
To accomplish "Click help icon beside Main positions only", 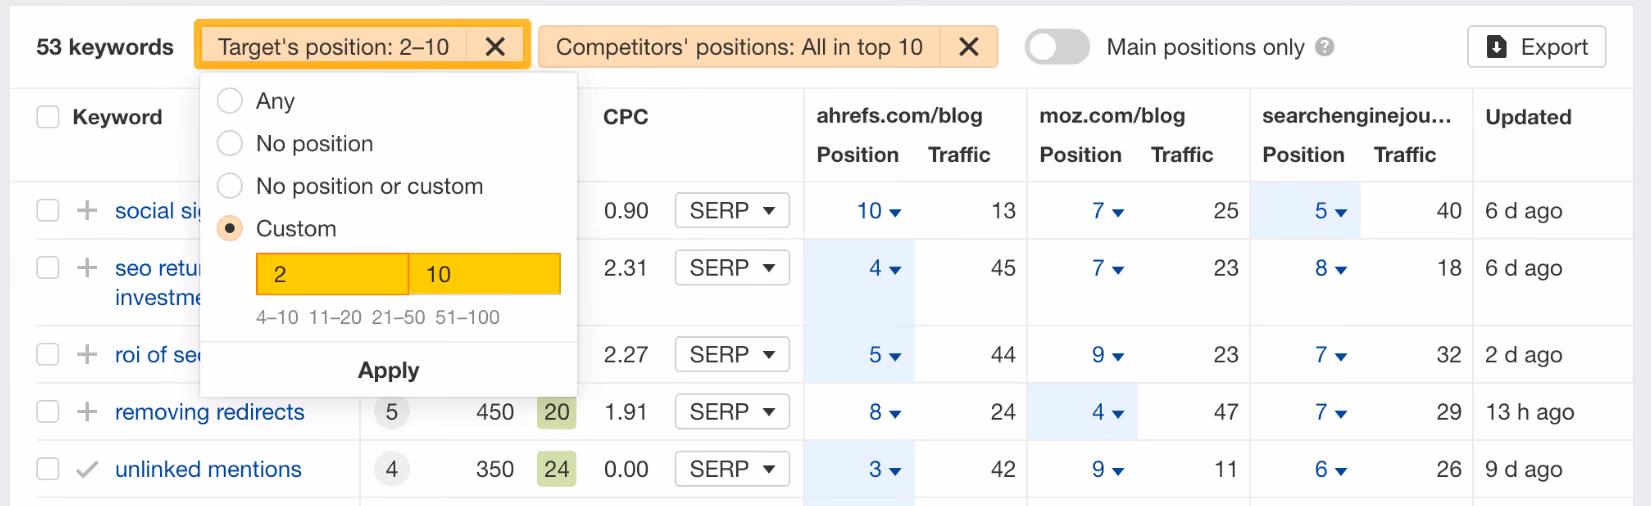I will point(1325,47).
